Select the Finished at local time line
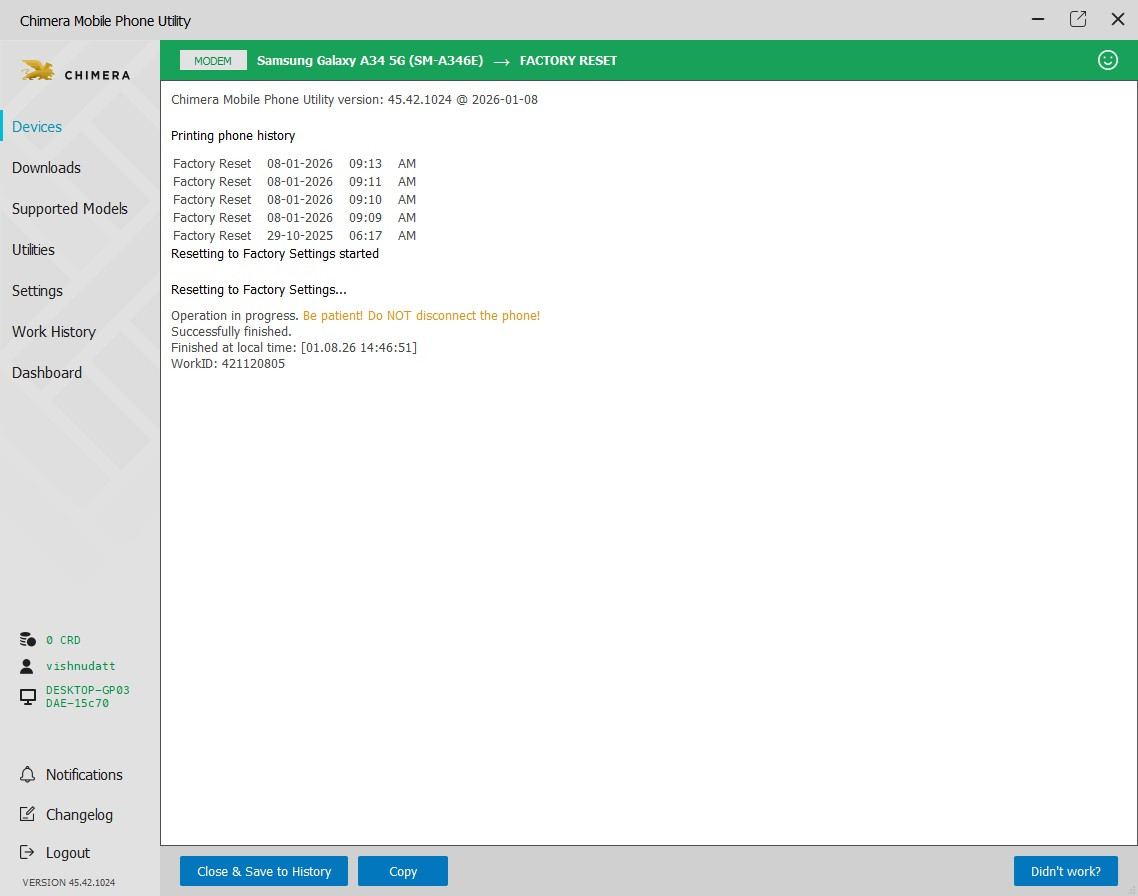1138x896 pixels. tap(294, 348)
